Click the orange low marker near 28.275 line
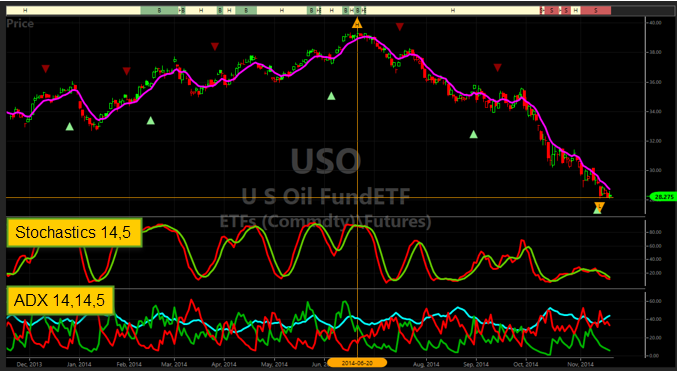The height and width of the screenshot is (371, 677). (599, 206)
